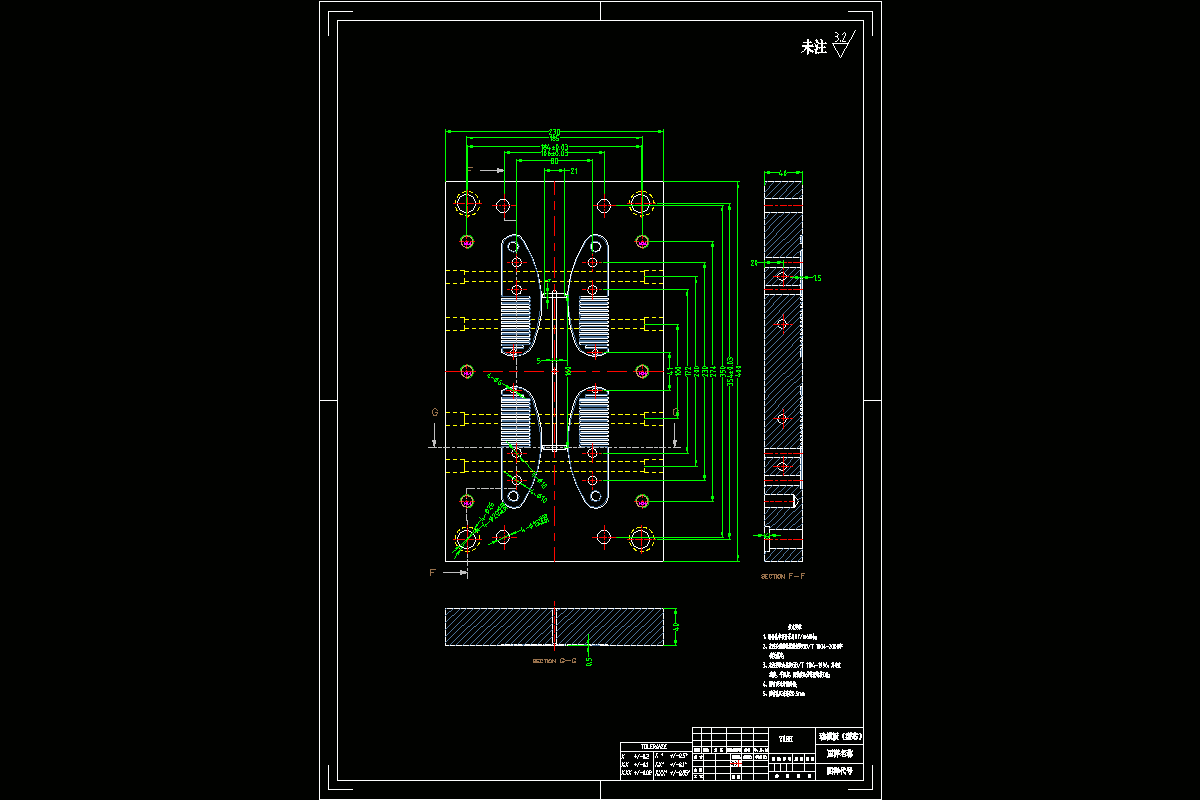This screenshot has width=1200, height=800.
Task: Click the 1.5 dimension on section F-F
Action: click(x=816, y=278)
